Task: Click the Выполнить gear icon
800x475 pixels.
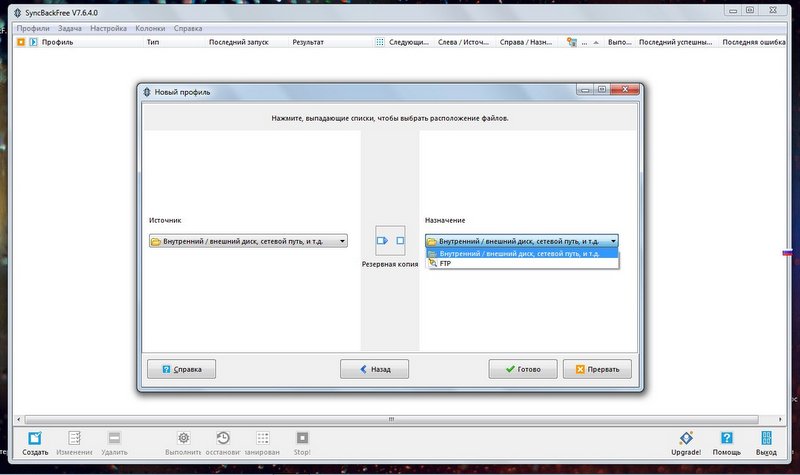Action: [x=184, y=438]
